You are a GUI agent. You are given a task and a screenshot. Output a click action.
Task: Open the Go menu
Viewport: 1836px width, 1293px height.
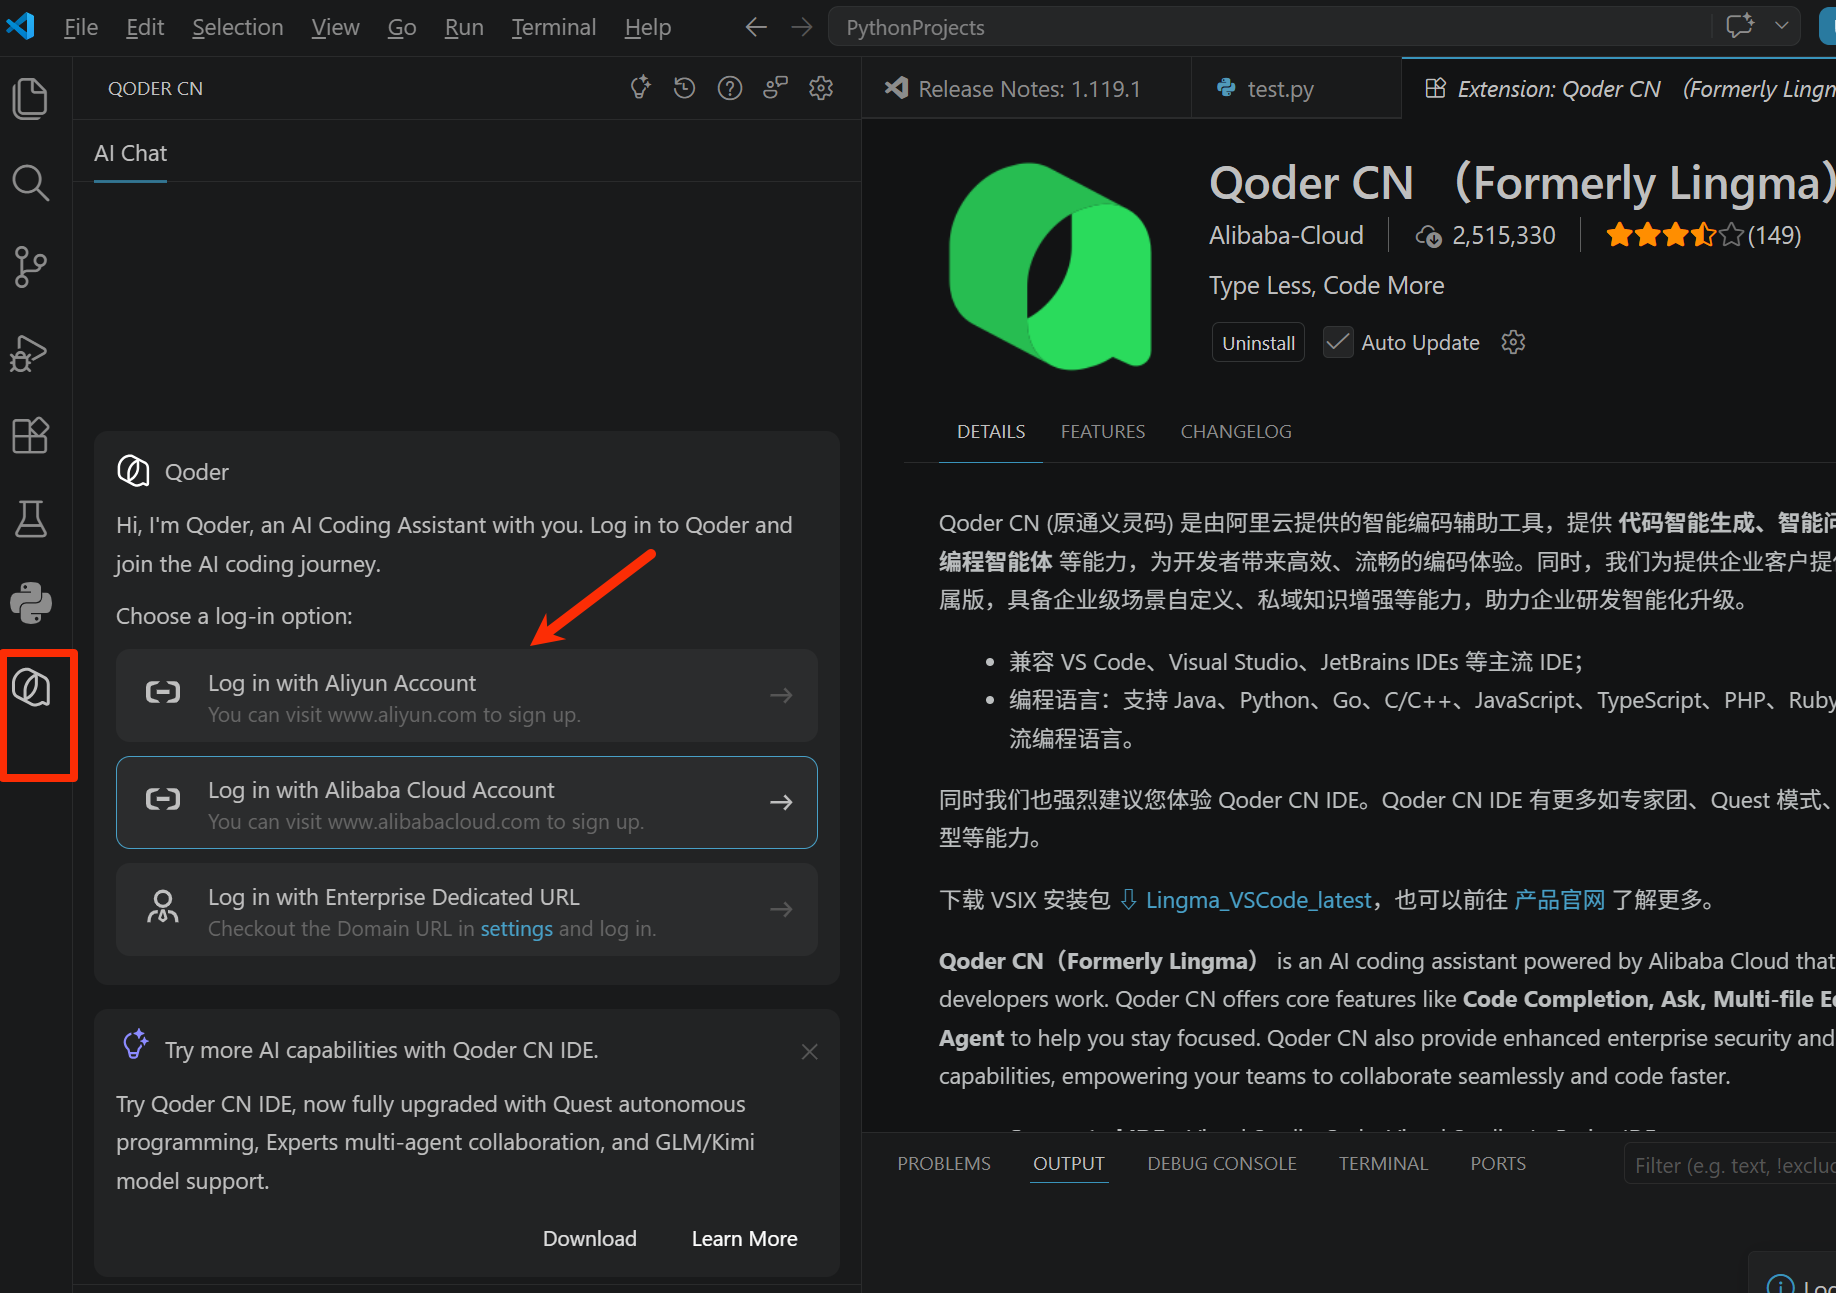point(402,27)
